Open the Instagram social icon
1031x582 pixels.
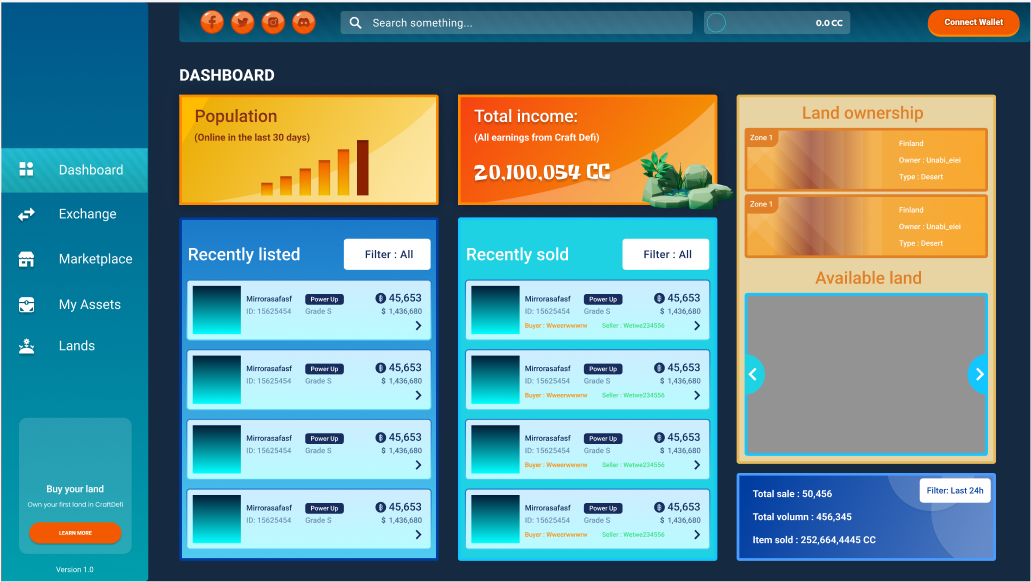click(x=273, y=22)
